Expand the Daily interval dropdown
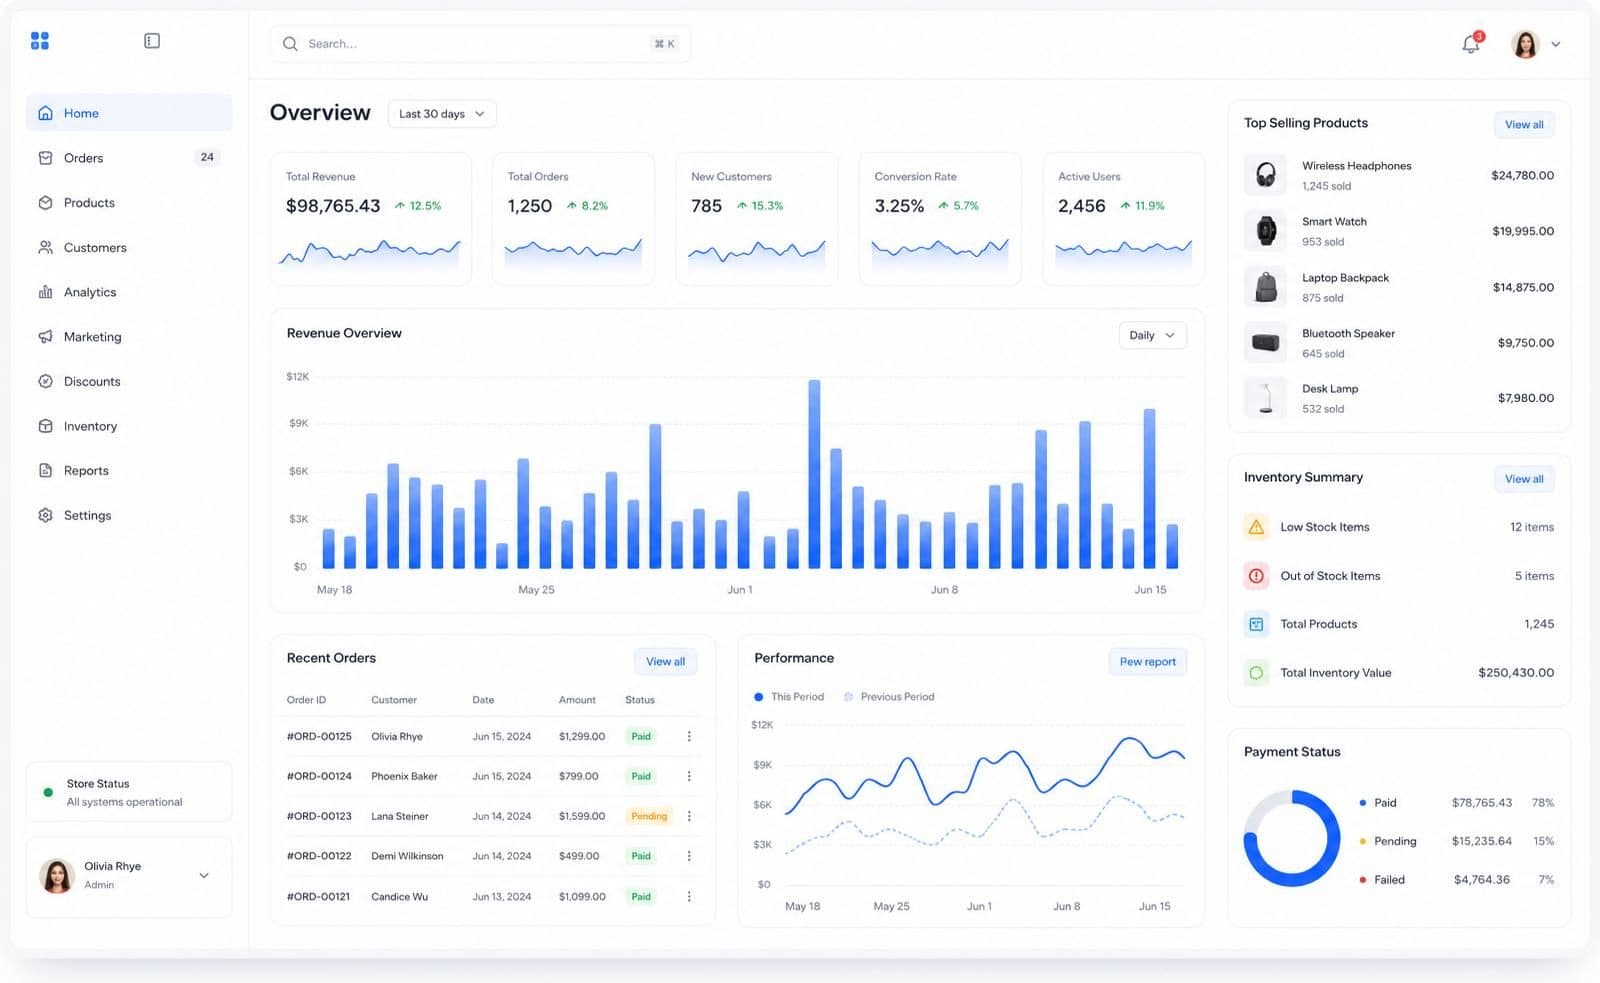 click(1152, 335)
